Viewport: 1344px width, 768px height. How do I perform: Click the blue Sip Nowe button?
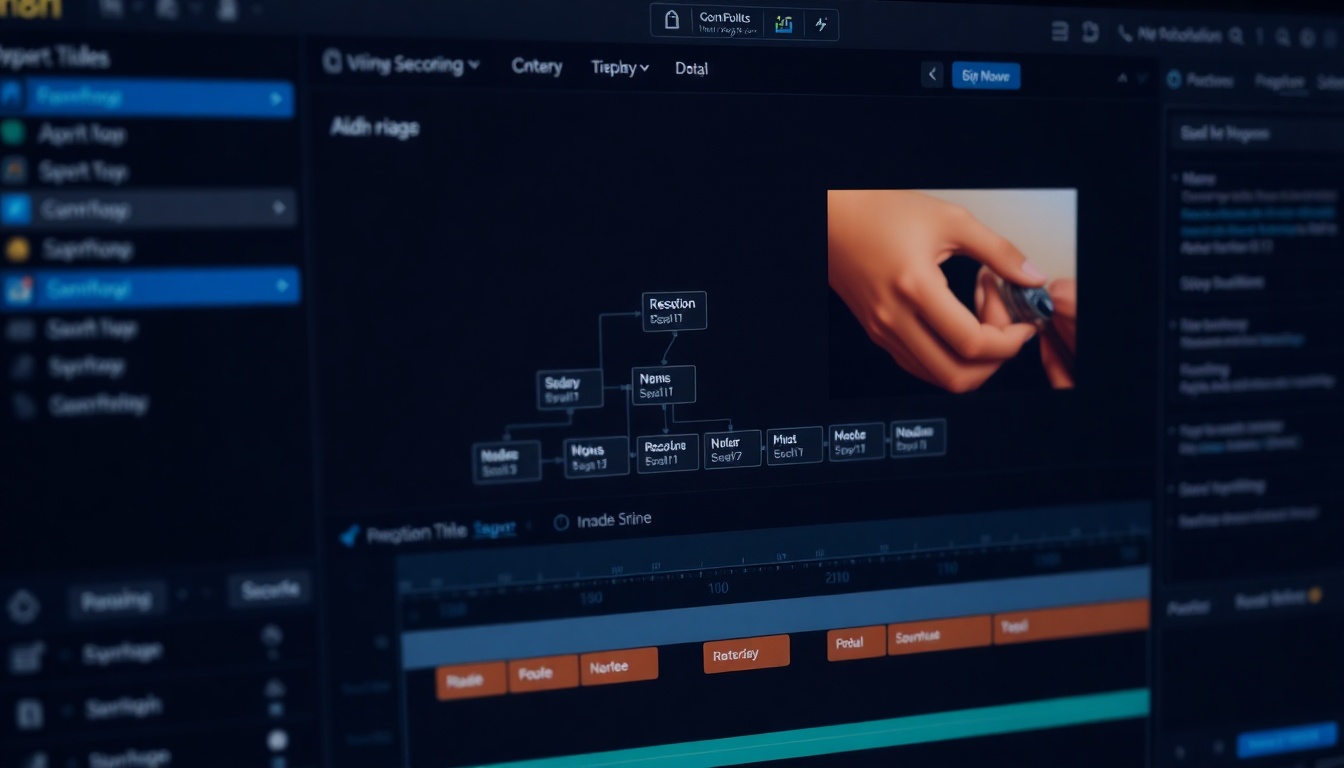point(985,76)
